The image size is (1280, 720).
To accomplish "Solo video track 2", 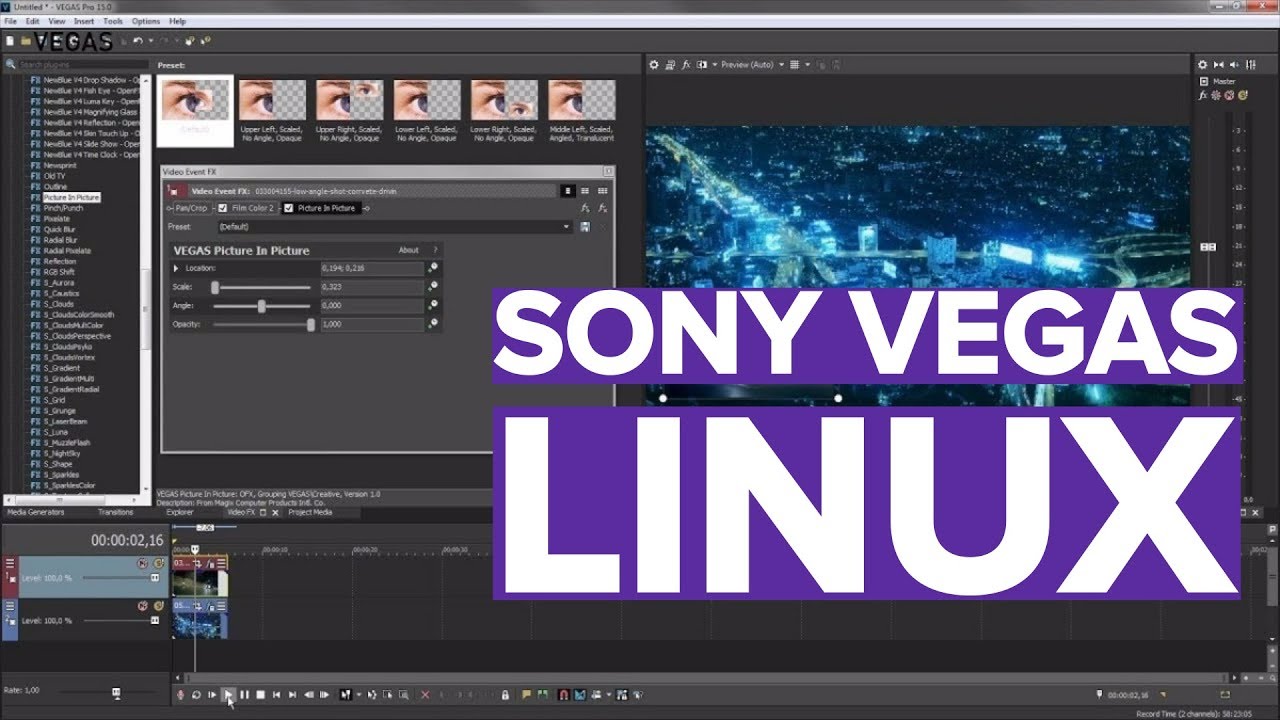I will tap(159, 606).
